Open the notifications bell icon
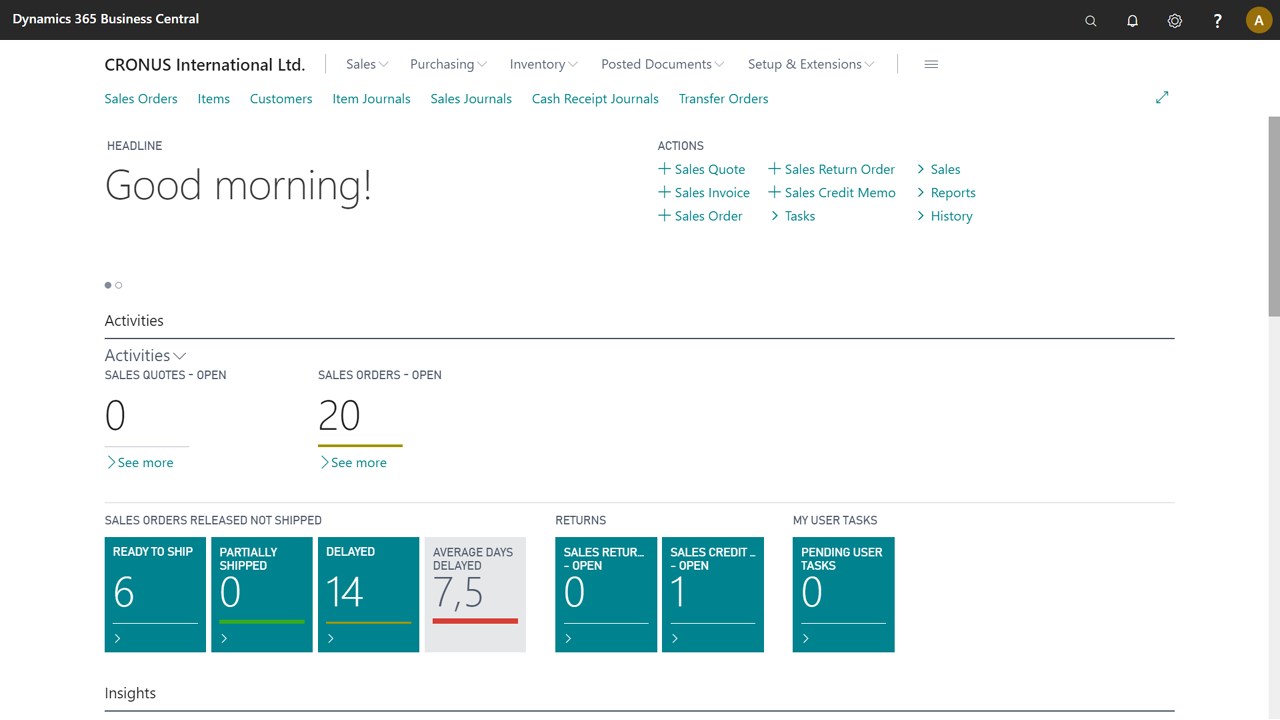 [x=1133, y=20]
